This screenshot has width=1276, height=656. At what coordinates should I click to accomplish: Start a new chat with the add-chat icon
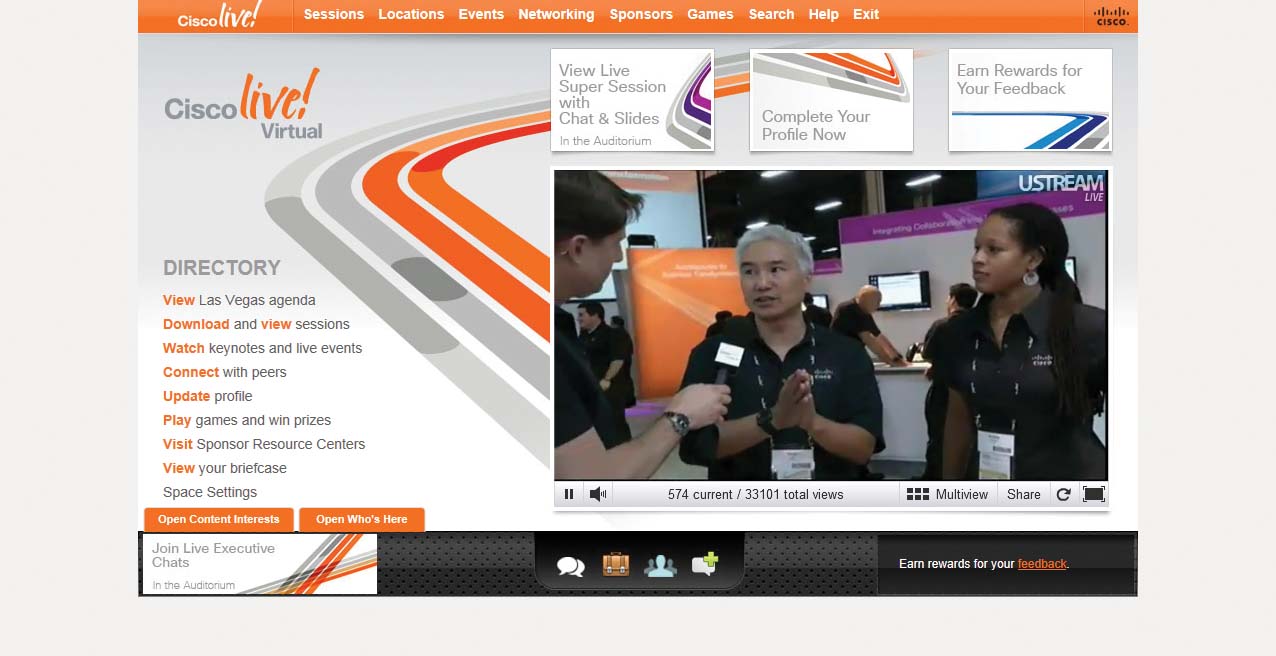[706, 563]
